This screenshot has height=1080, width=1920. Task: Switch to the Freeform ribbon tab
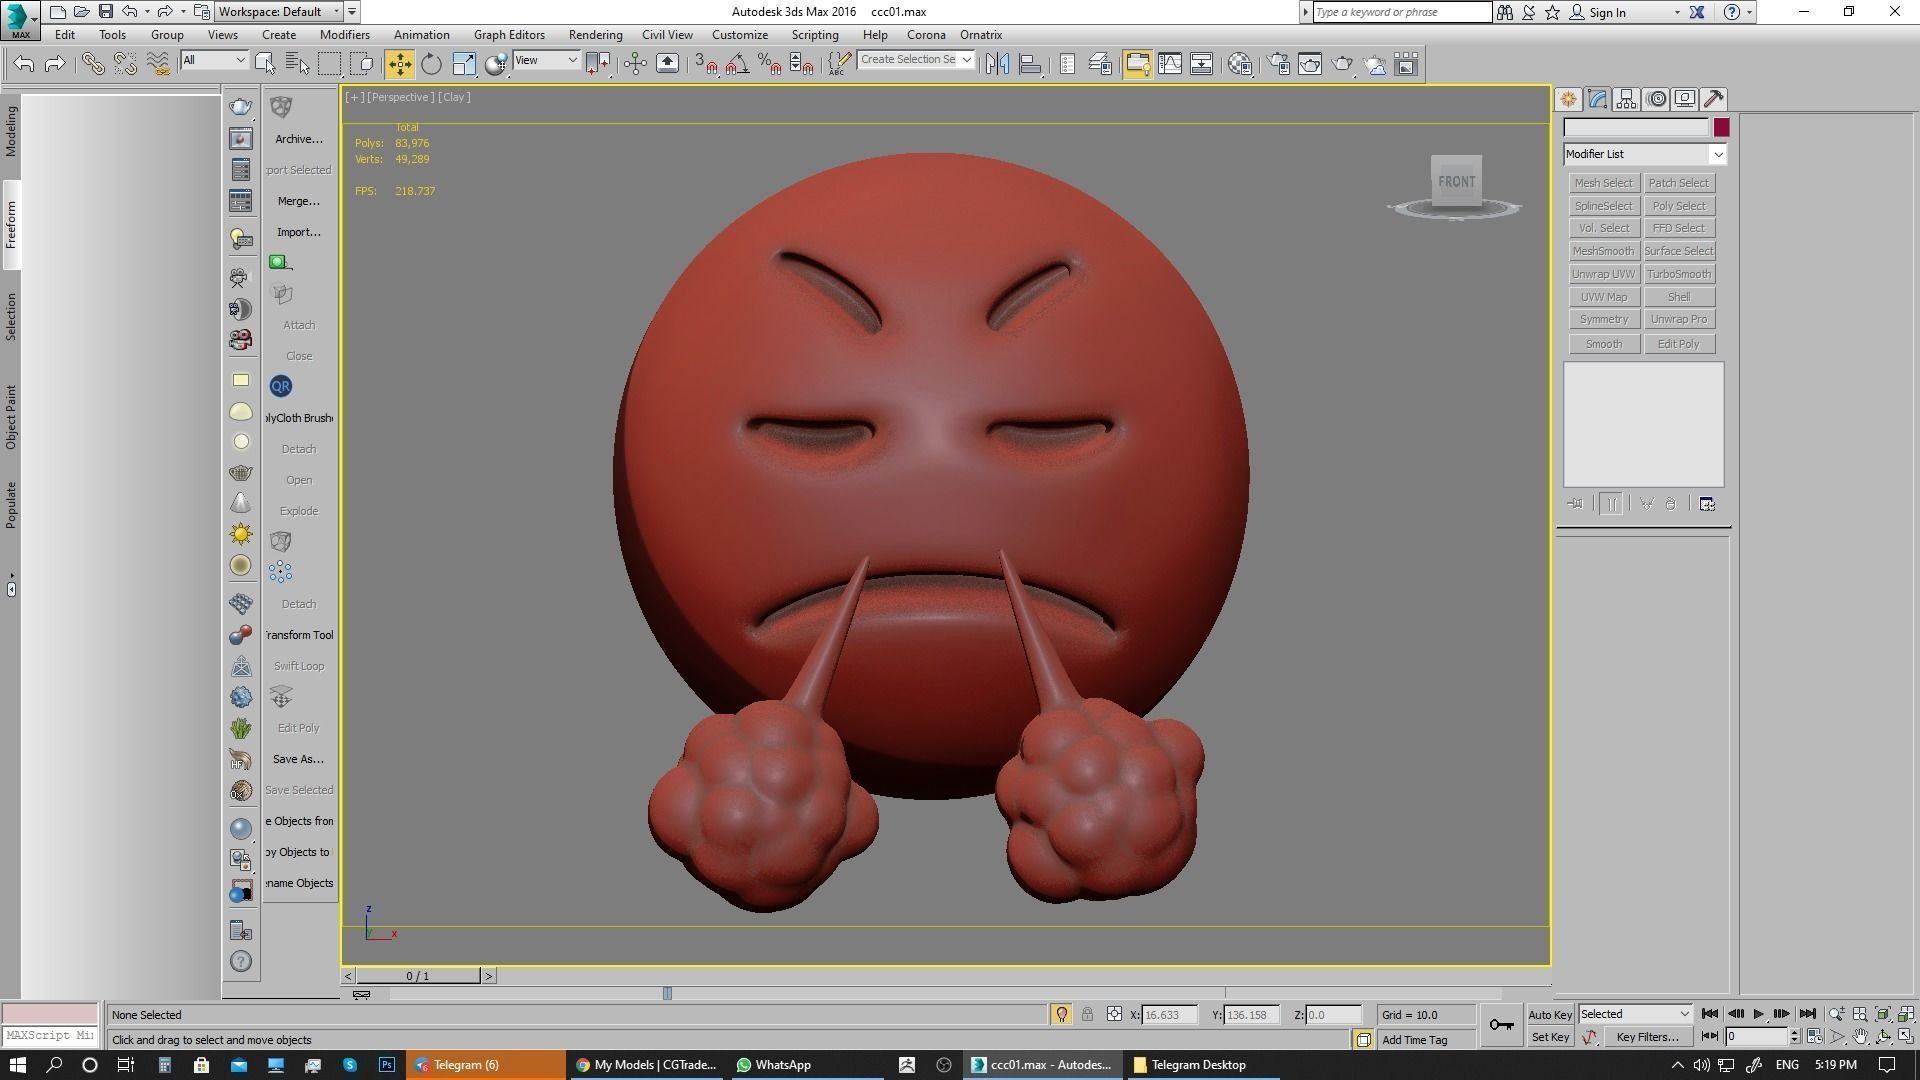(x=11, y=225)
